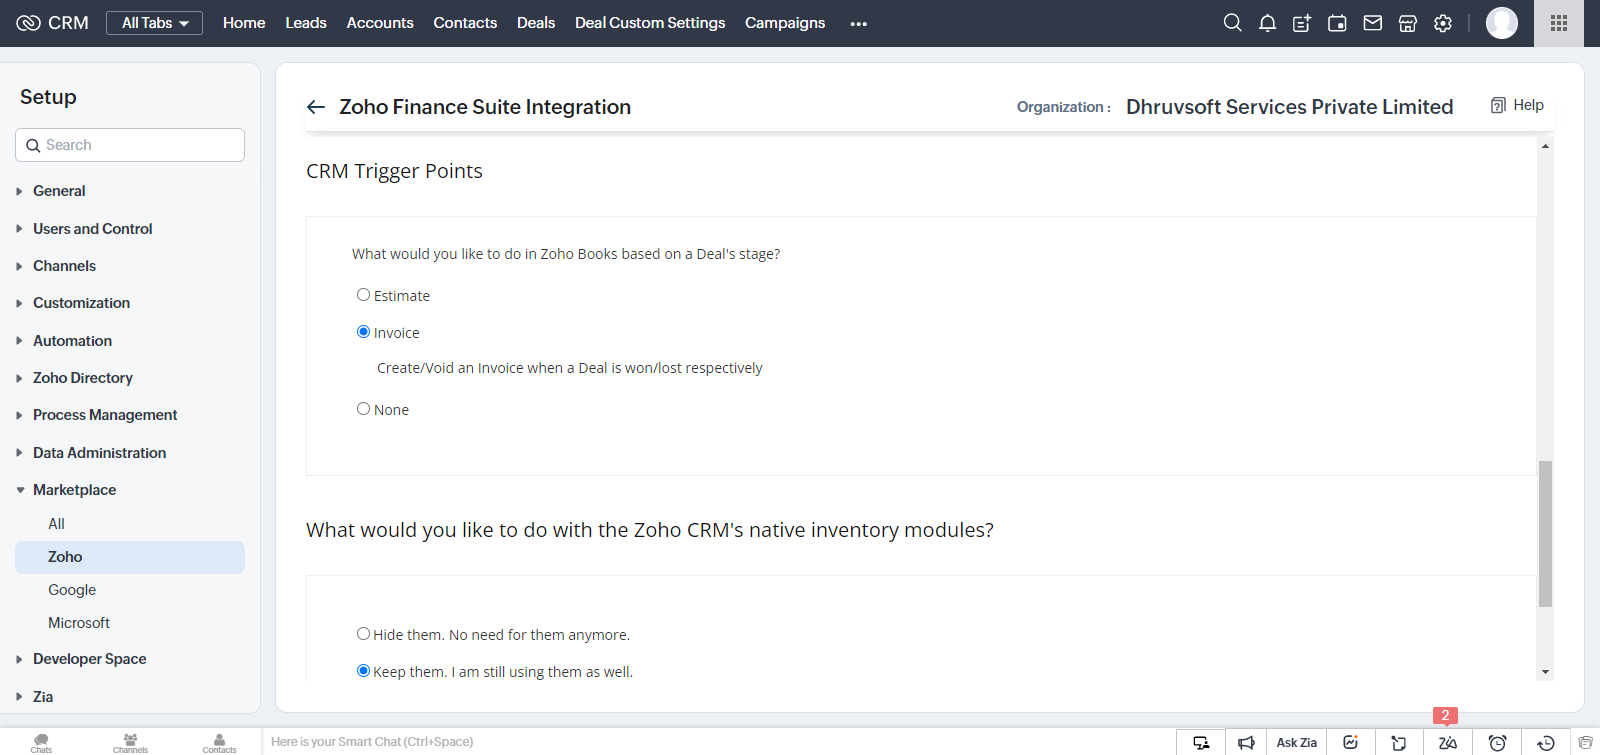Open the Deals tab
Screen dimensions: 1600x755
point(536,23)
